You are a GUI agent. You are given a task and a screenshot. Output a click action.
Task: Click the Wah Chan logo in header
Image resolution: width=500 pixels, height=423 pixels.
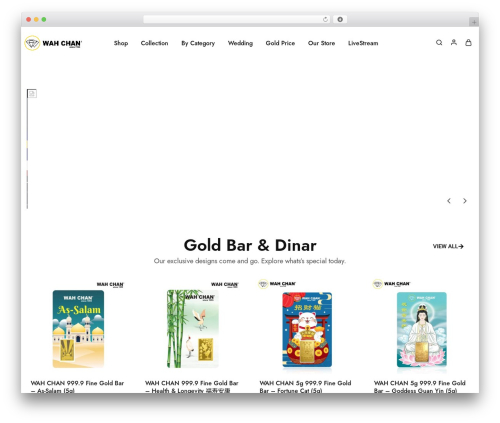click(x=53, y=43)
